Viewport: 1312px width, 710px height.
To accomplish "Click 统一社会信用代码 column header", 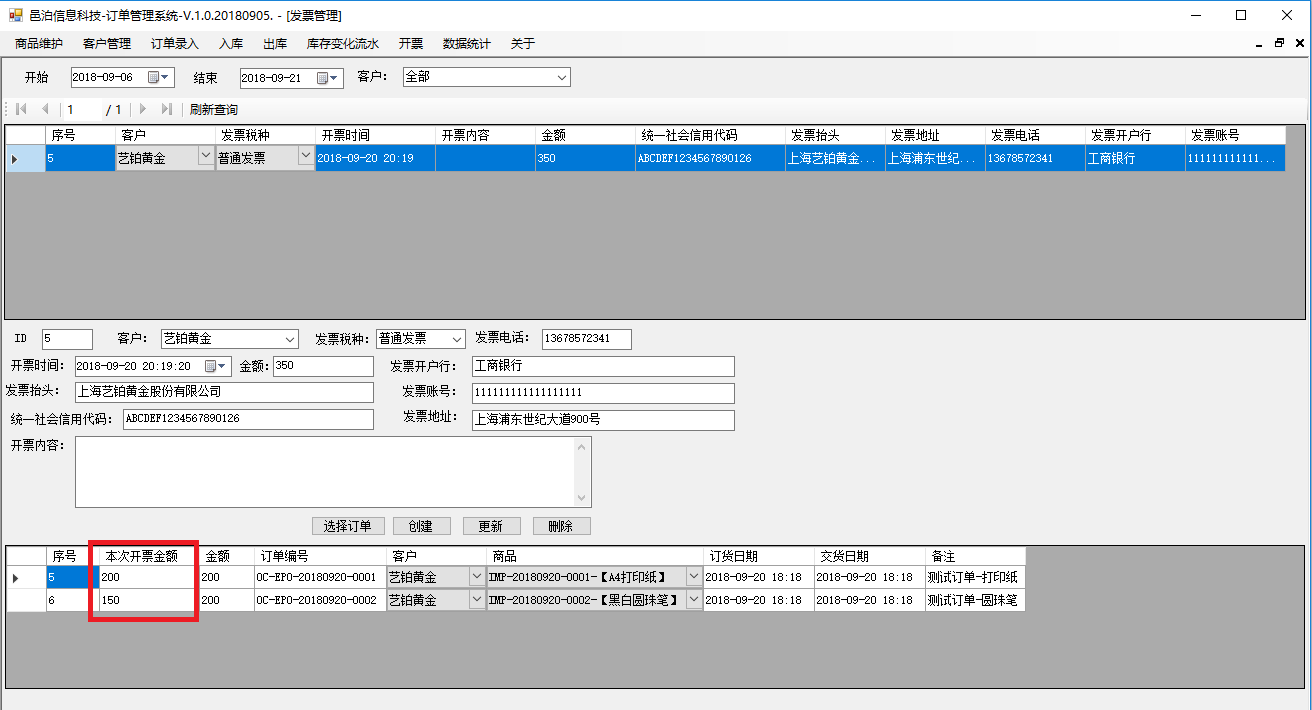I will pos(710,135).
